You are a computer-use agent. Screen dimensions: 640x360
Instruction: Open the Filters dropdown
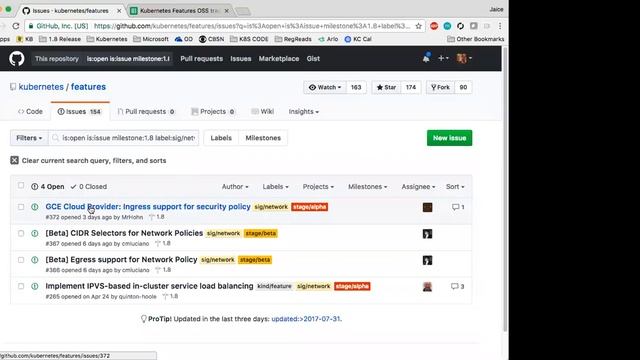29,138
